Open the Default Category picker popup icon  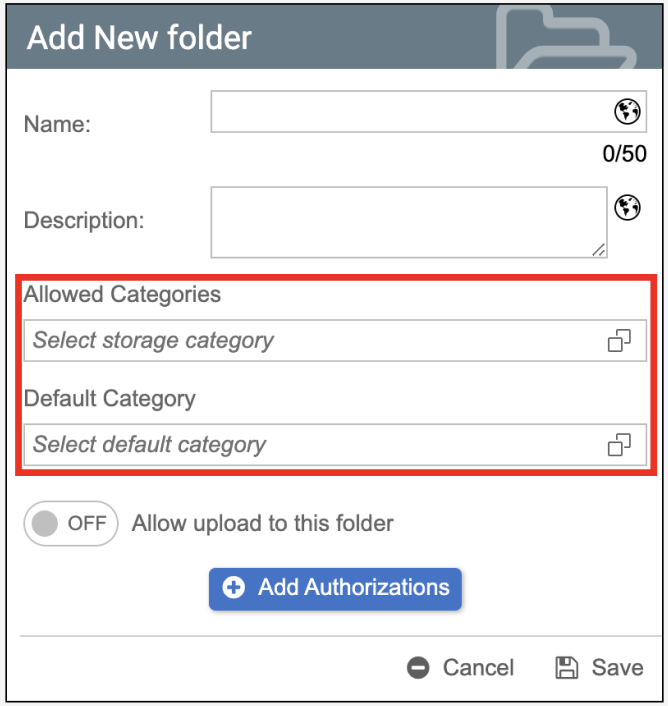pos(620,445)
